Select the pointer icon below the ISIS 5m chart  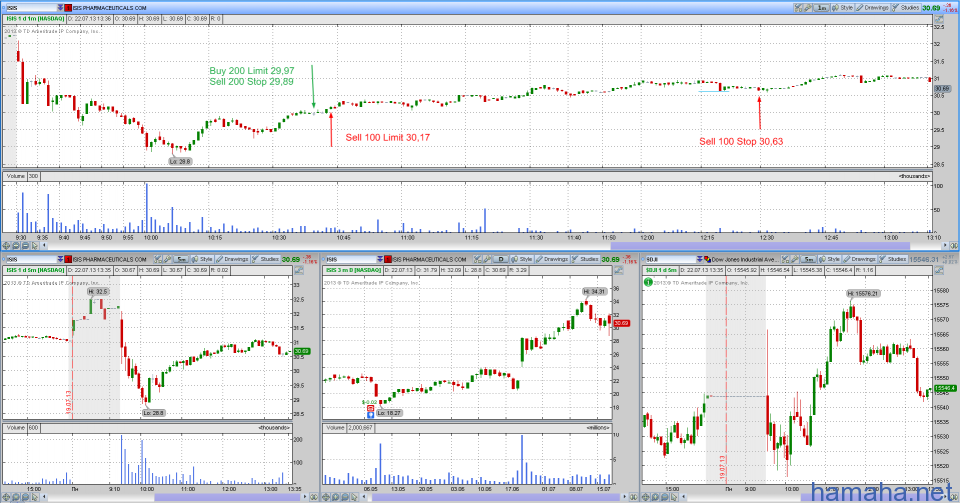pyautogui.click(x=35, y=497)
